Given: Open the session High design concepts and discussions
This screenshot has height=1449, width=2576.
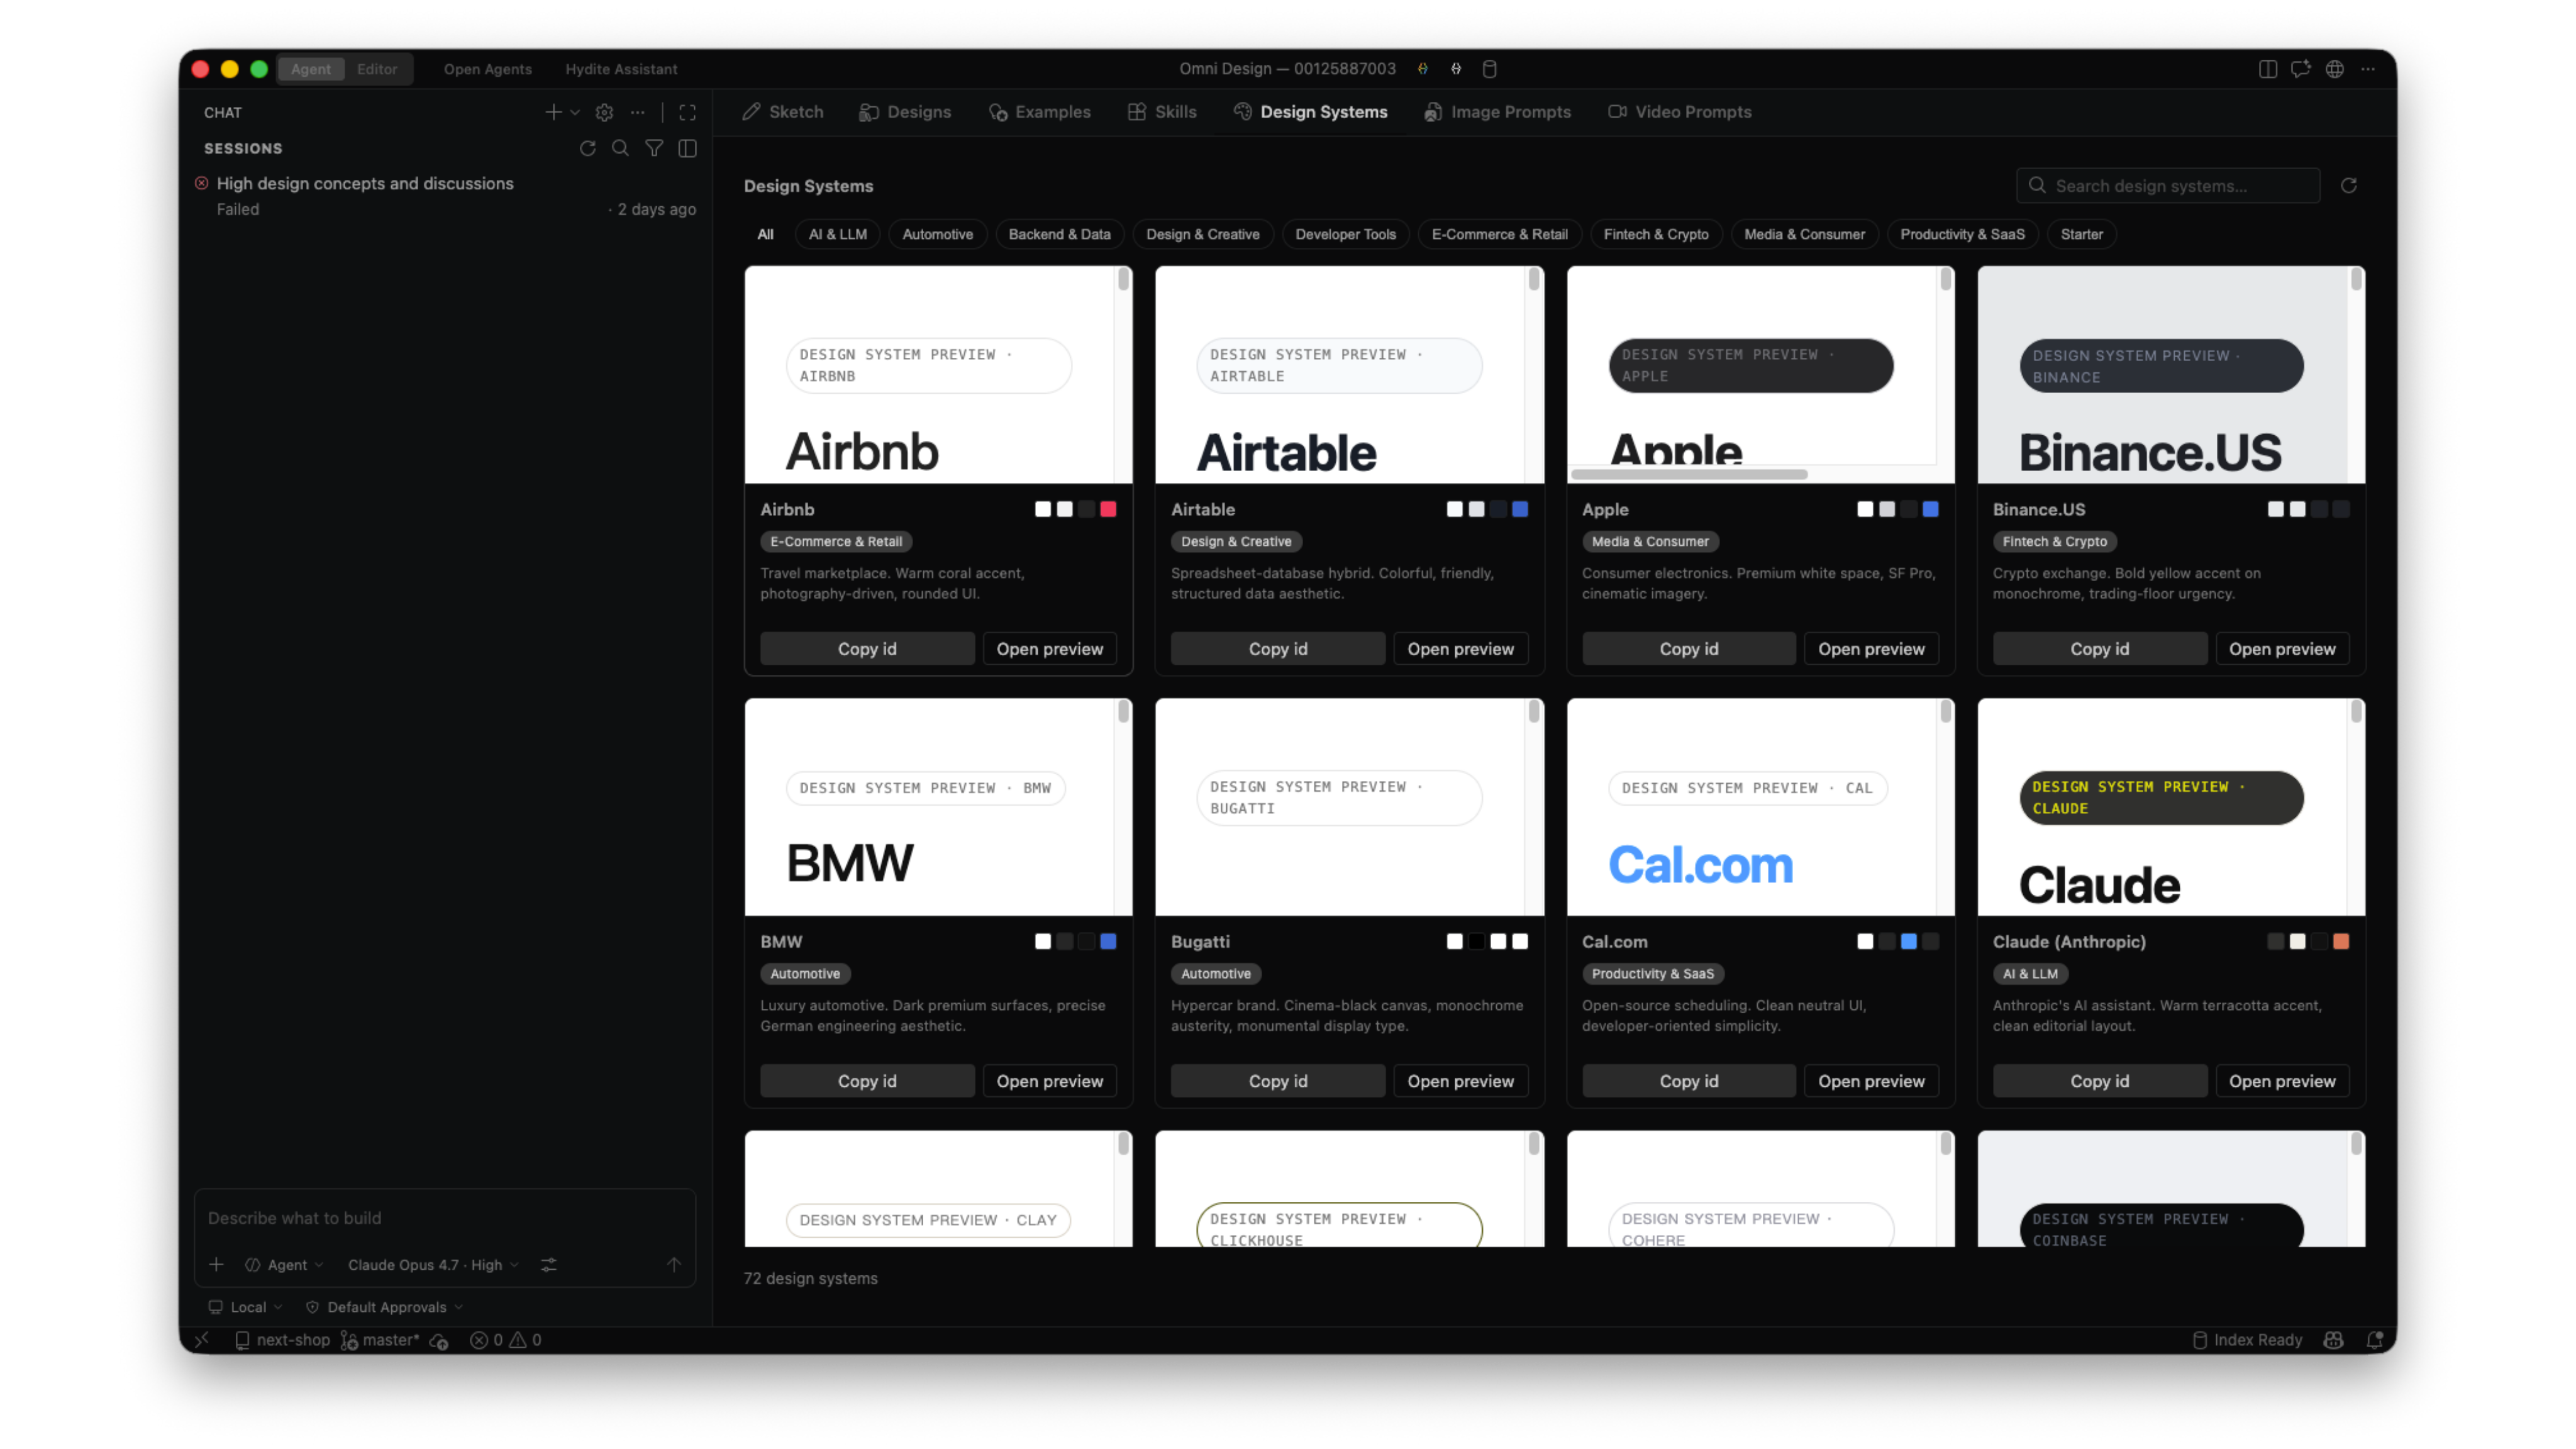Looking at the screenshot, I should 445,196.
